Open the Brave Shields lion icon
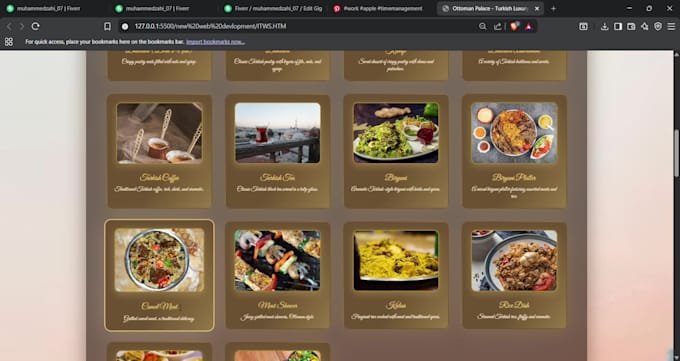 [514, 26]
